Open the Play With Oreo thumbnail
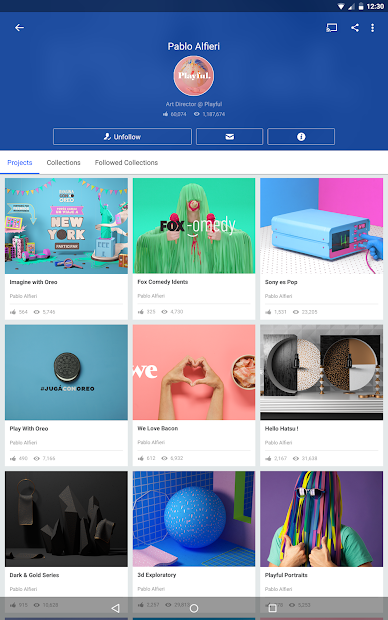The width and height of the screenshot is (388, 620). [66, 372]
